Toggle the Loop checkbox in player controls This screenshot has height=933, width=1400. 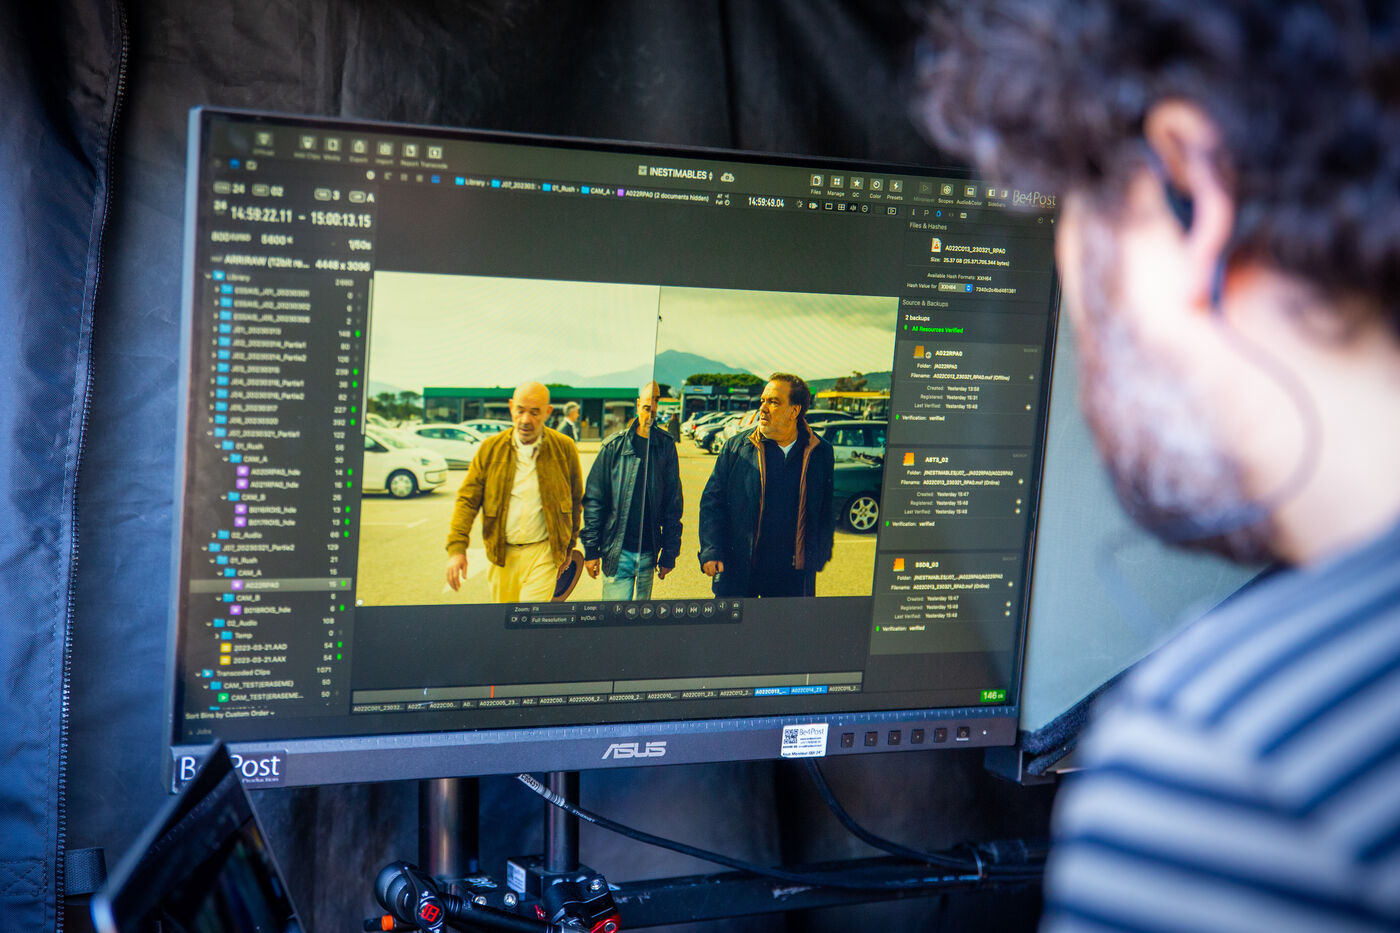(603, 607)
